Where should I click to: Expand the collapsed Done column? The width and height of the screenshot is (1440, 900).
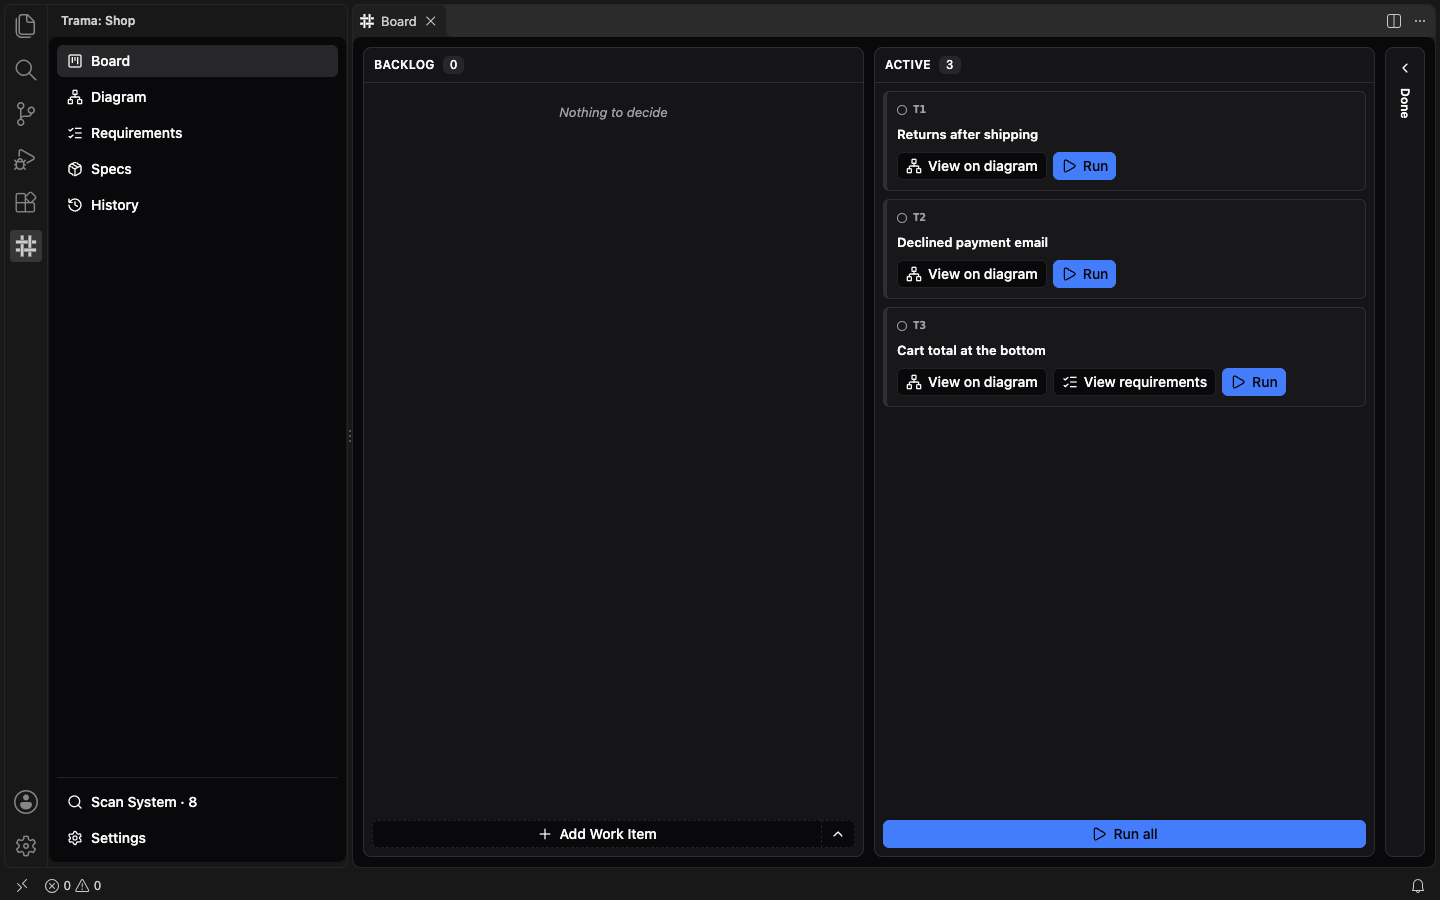coord(1405,68)
